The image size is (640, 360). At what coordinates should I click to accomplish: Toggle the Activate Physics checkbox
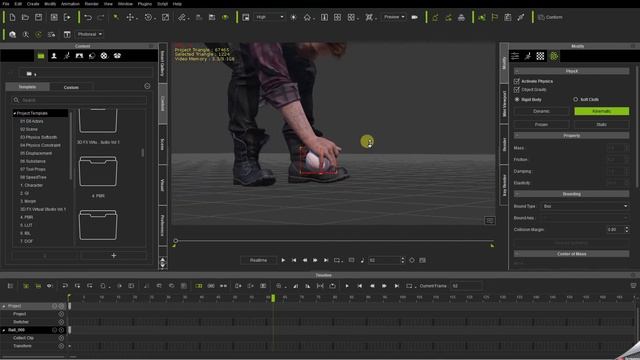point(517,81)
